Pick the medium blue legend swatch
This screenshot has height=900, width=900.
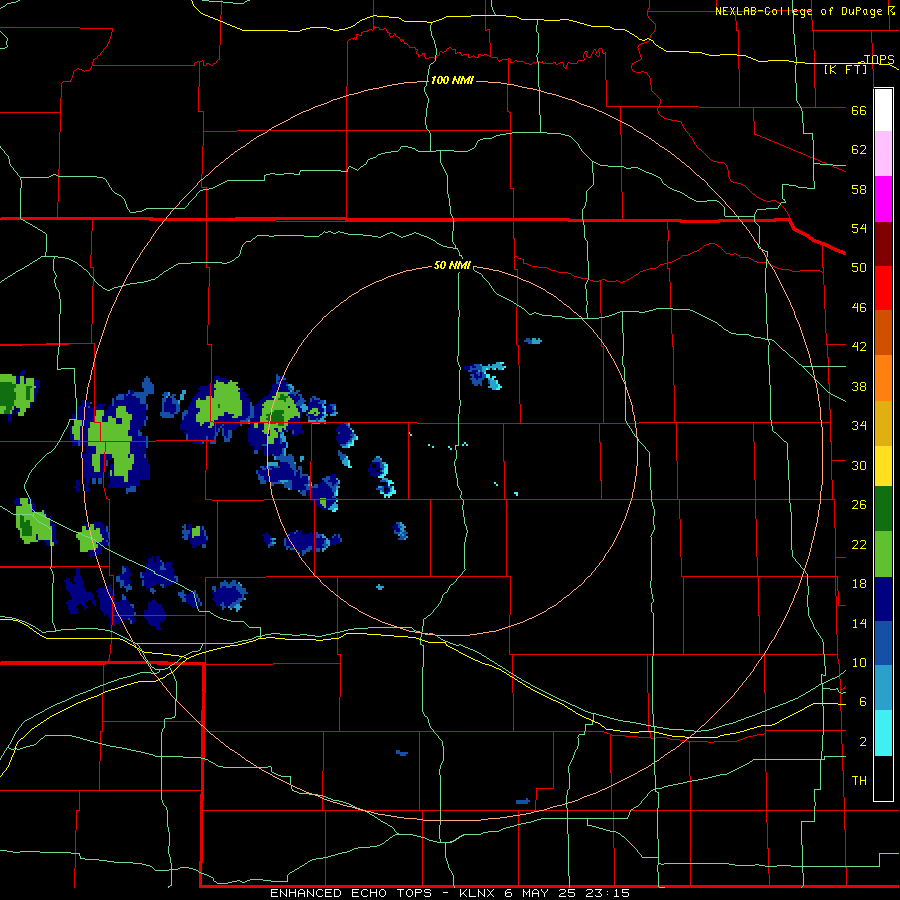pyautogui.click(x=883, y=643)
